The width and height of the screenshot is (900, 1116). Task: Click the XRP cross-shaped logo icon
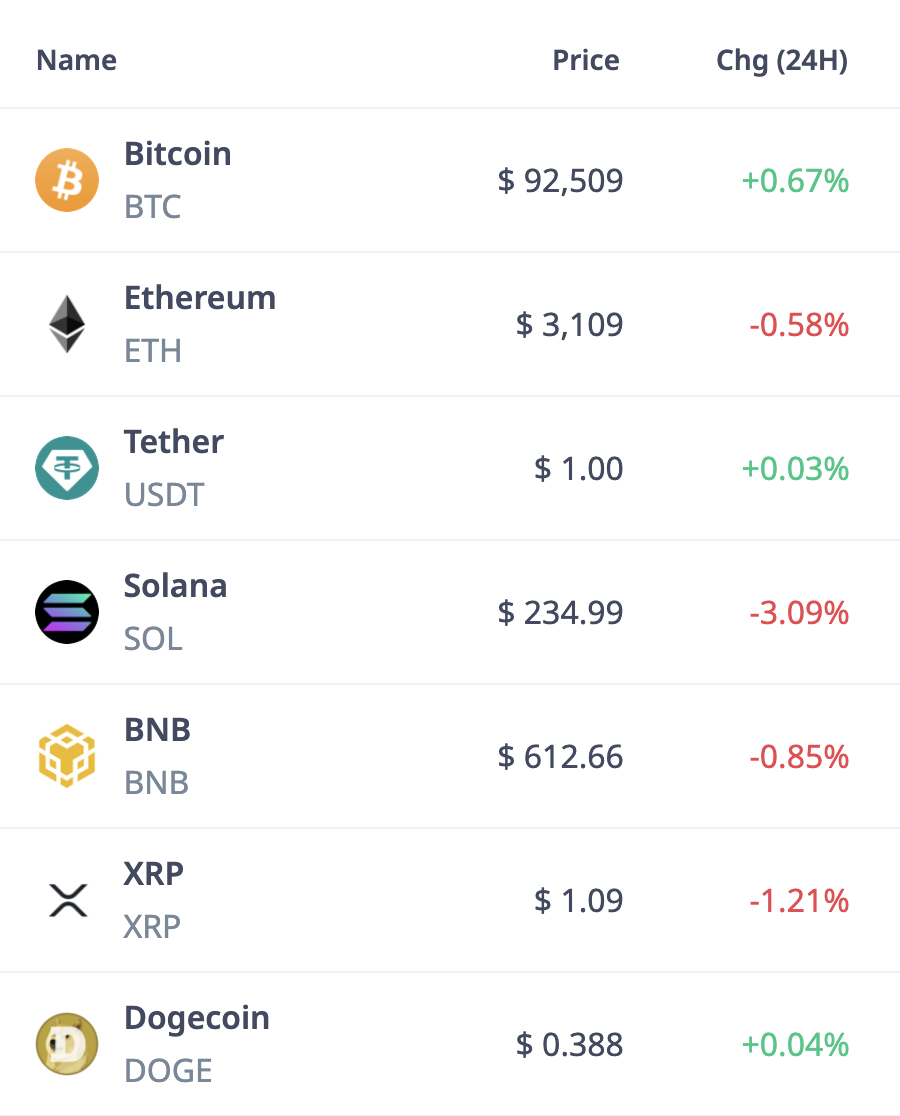point(68,900)
